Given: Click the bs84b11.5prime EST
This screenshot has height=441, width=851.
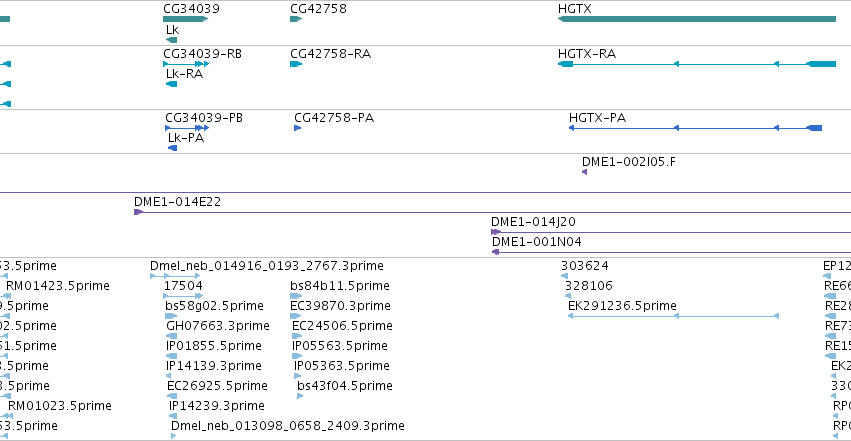Looking at the screenshot, I should coord(340,286).
